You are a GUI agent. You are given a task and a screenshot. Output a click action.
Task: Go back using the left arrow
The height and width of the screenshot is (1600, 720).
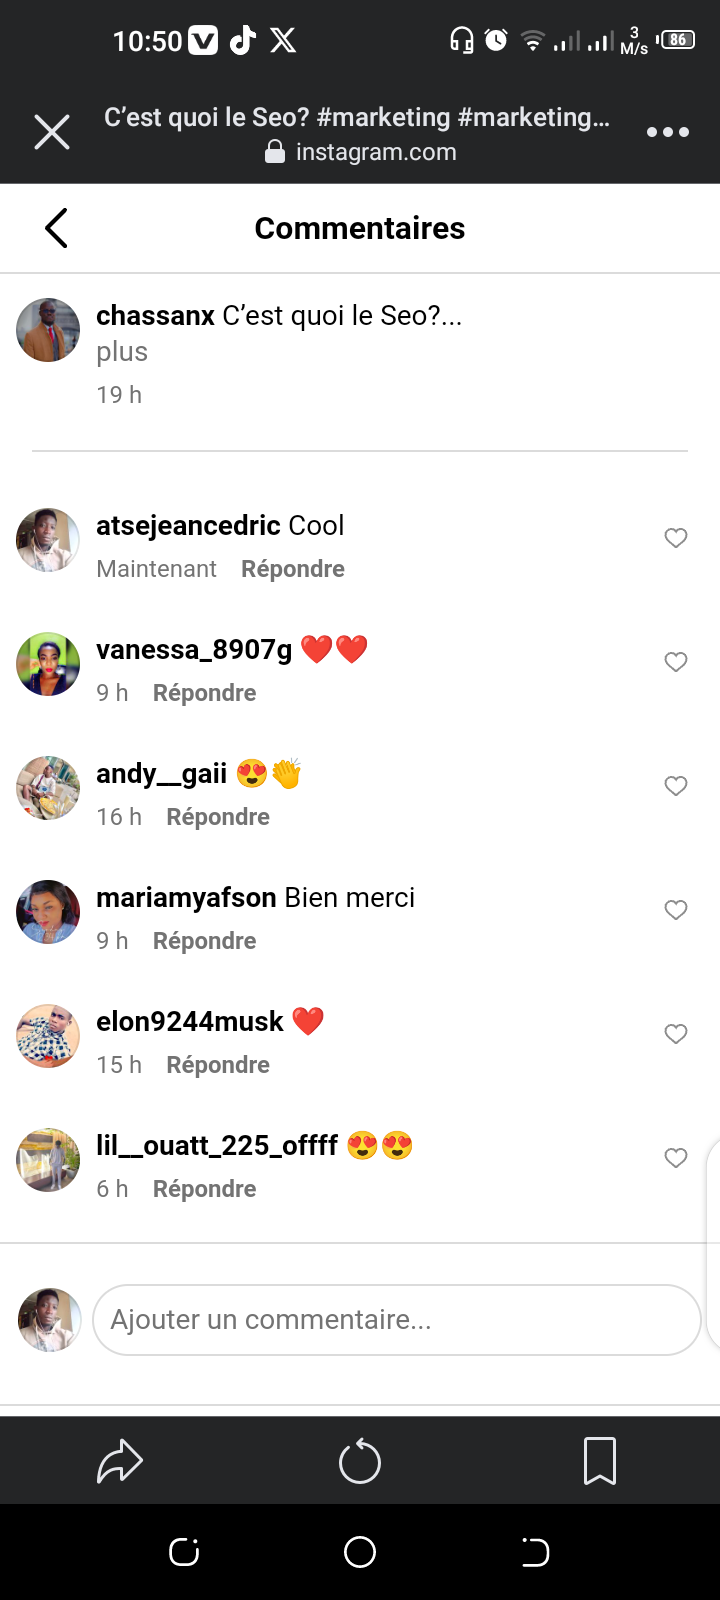coord(57,228)
